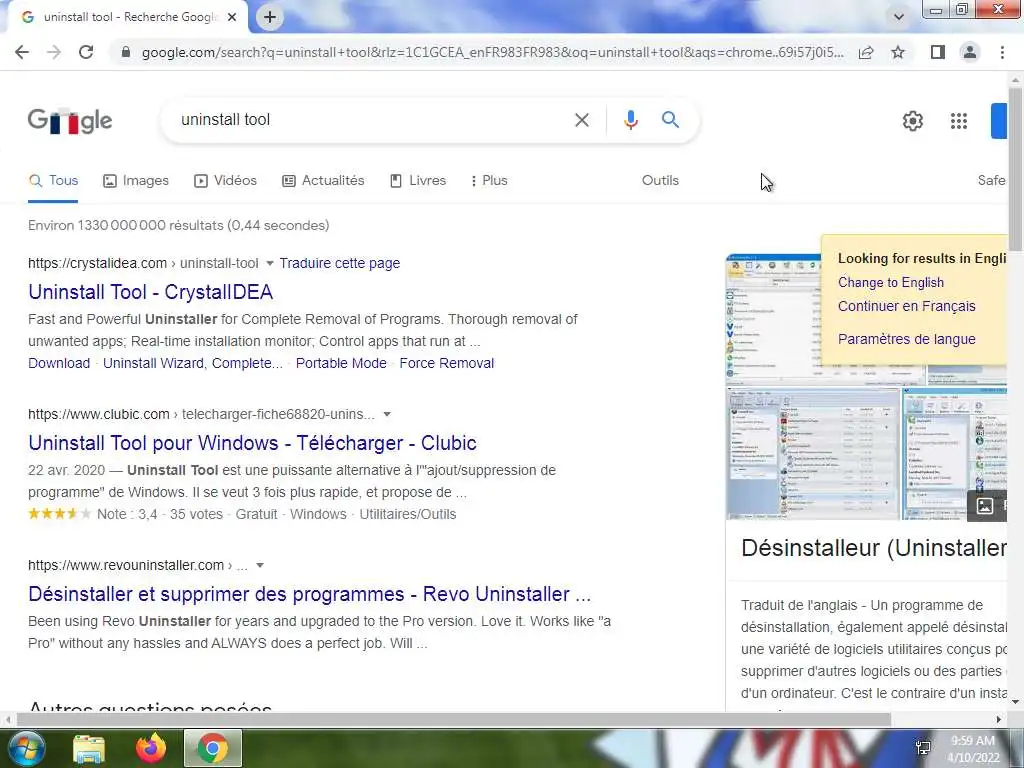Open the Chrome side panel icon
The width and height of the screenshot is (1024, 768).
(938, 52)
